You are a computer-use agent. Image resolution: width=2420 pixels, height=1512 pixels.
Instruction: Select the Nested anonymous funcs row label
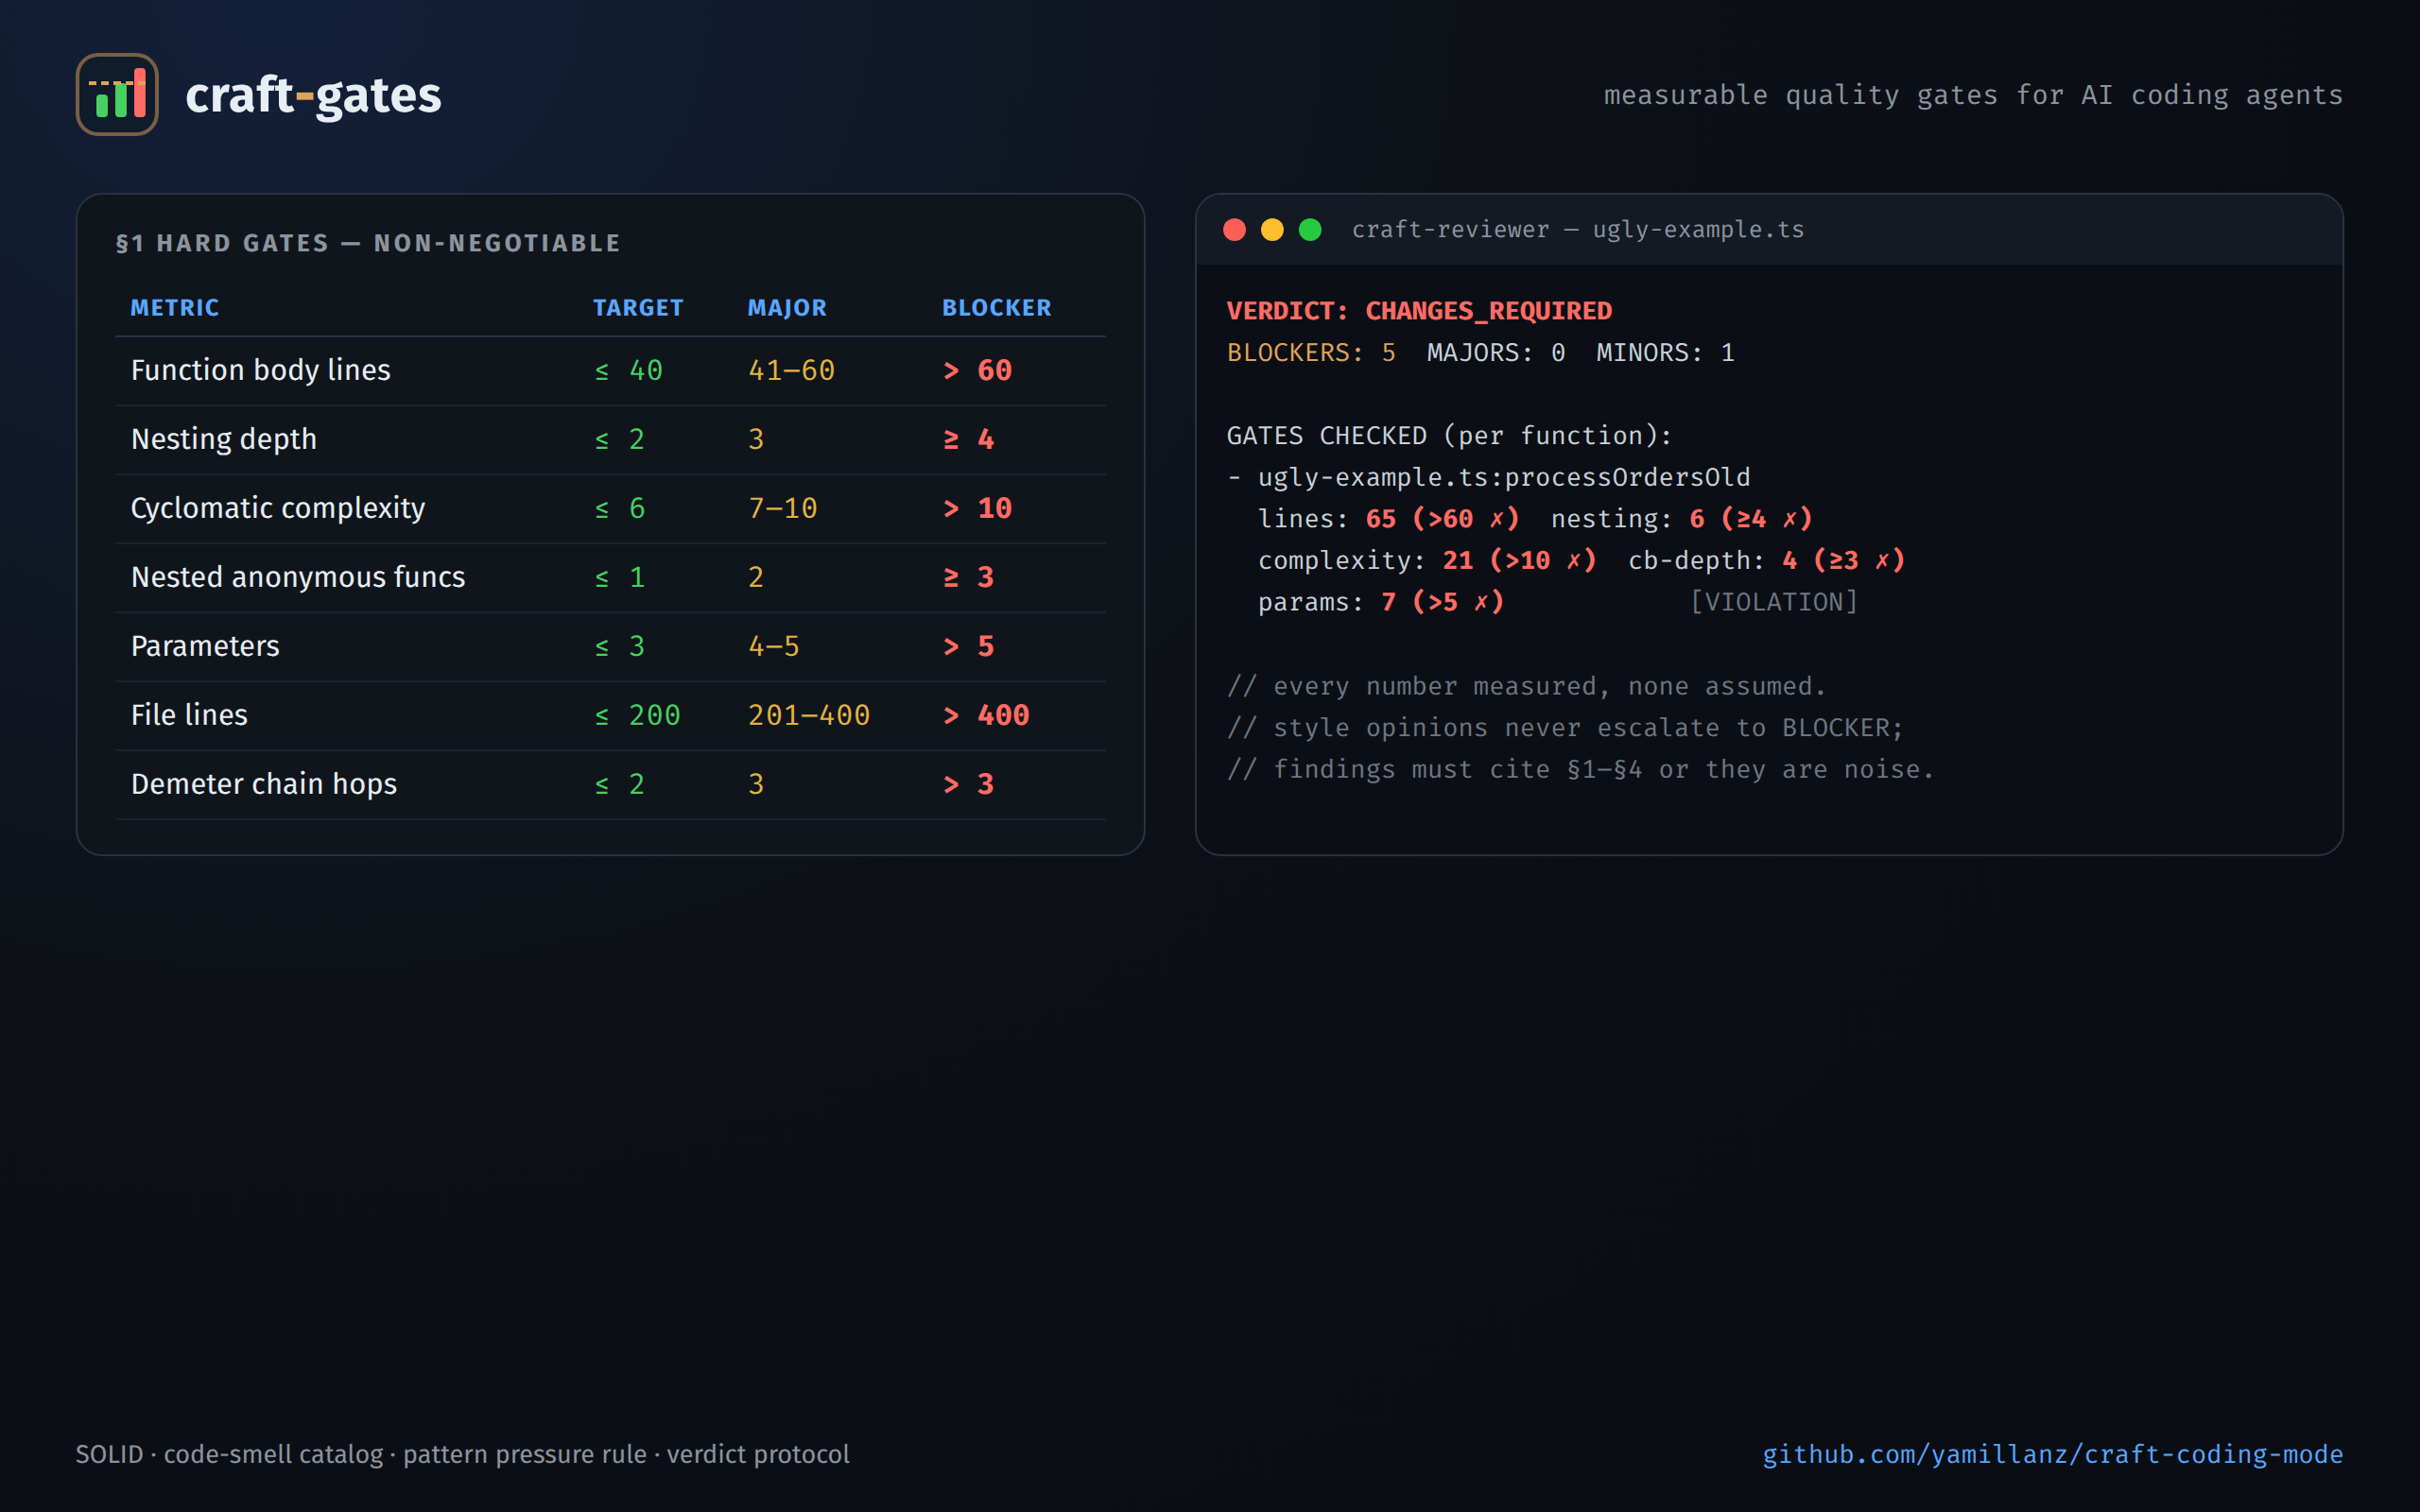[x=298, y=577]
